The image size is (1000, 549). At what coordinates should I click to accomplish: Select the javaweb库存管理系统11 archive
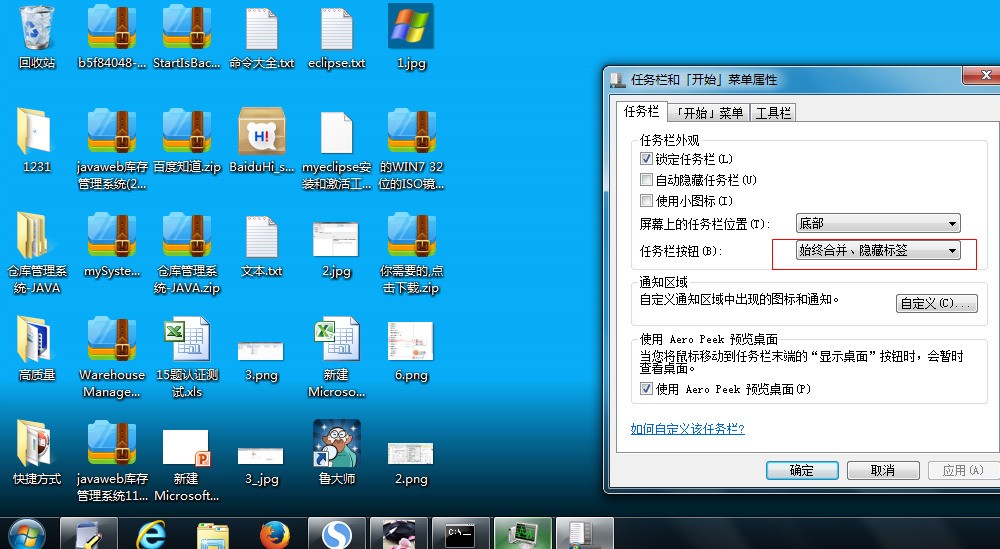tap(112, 443)
